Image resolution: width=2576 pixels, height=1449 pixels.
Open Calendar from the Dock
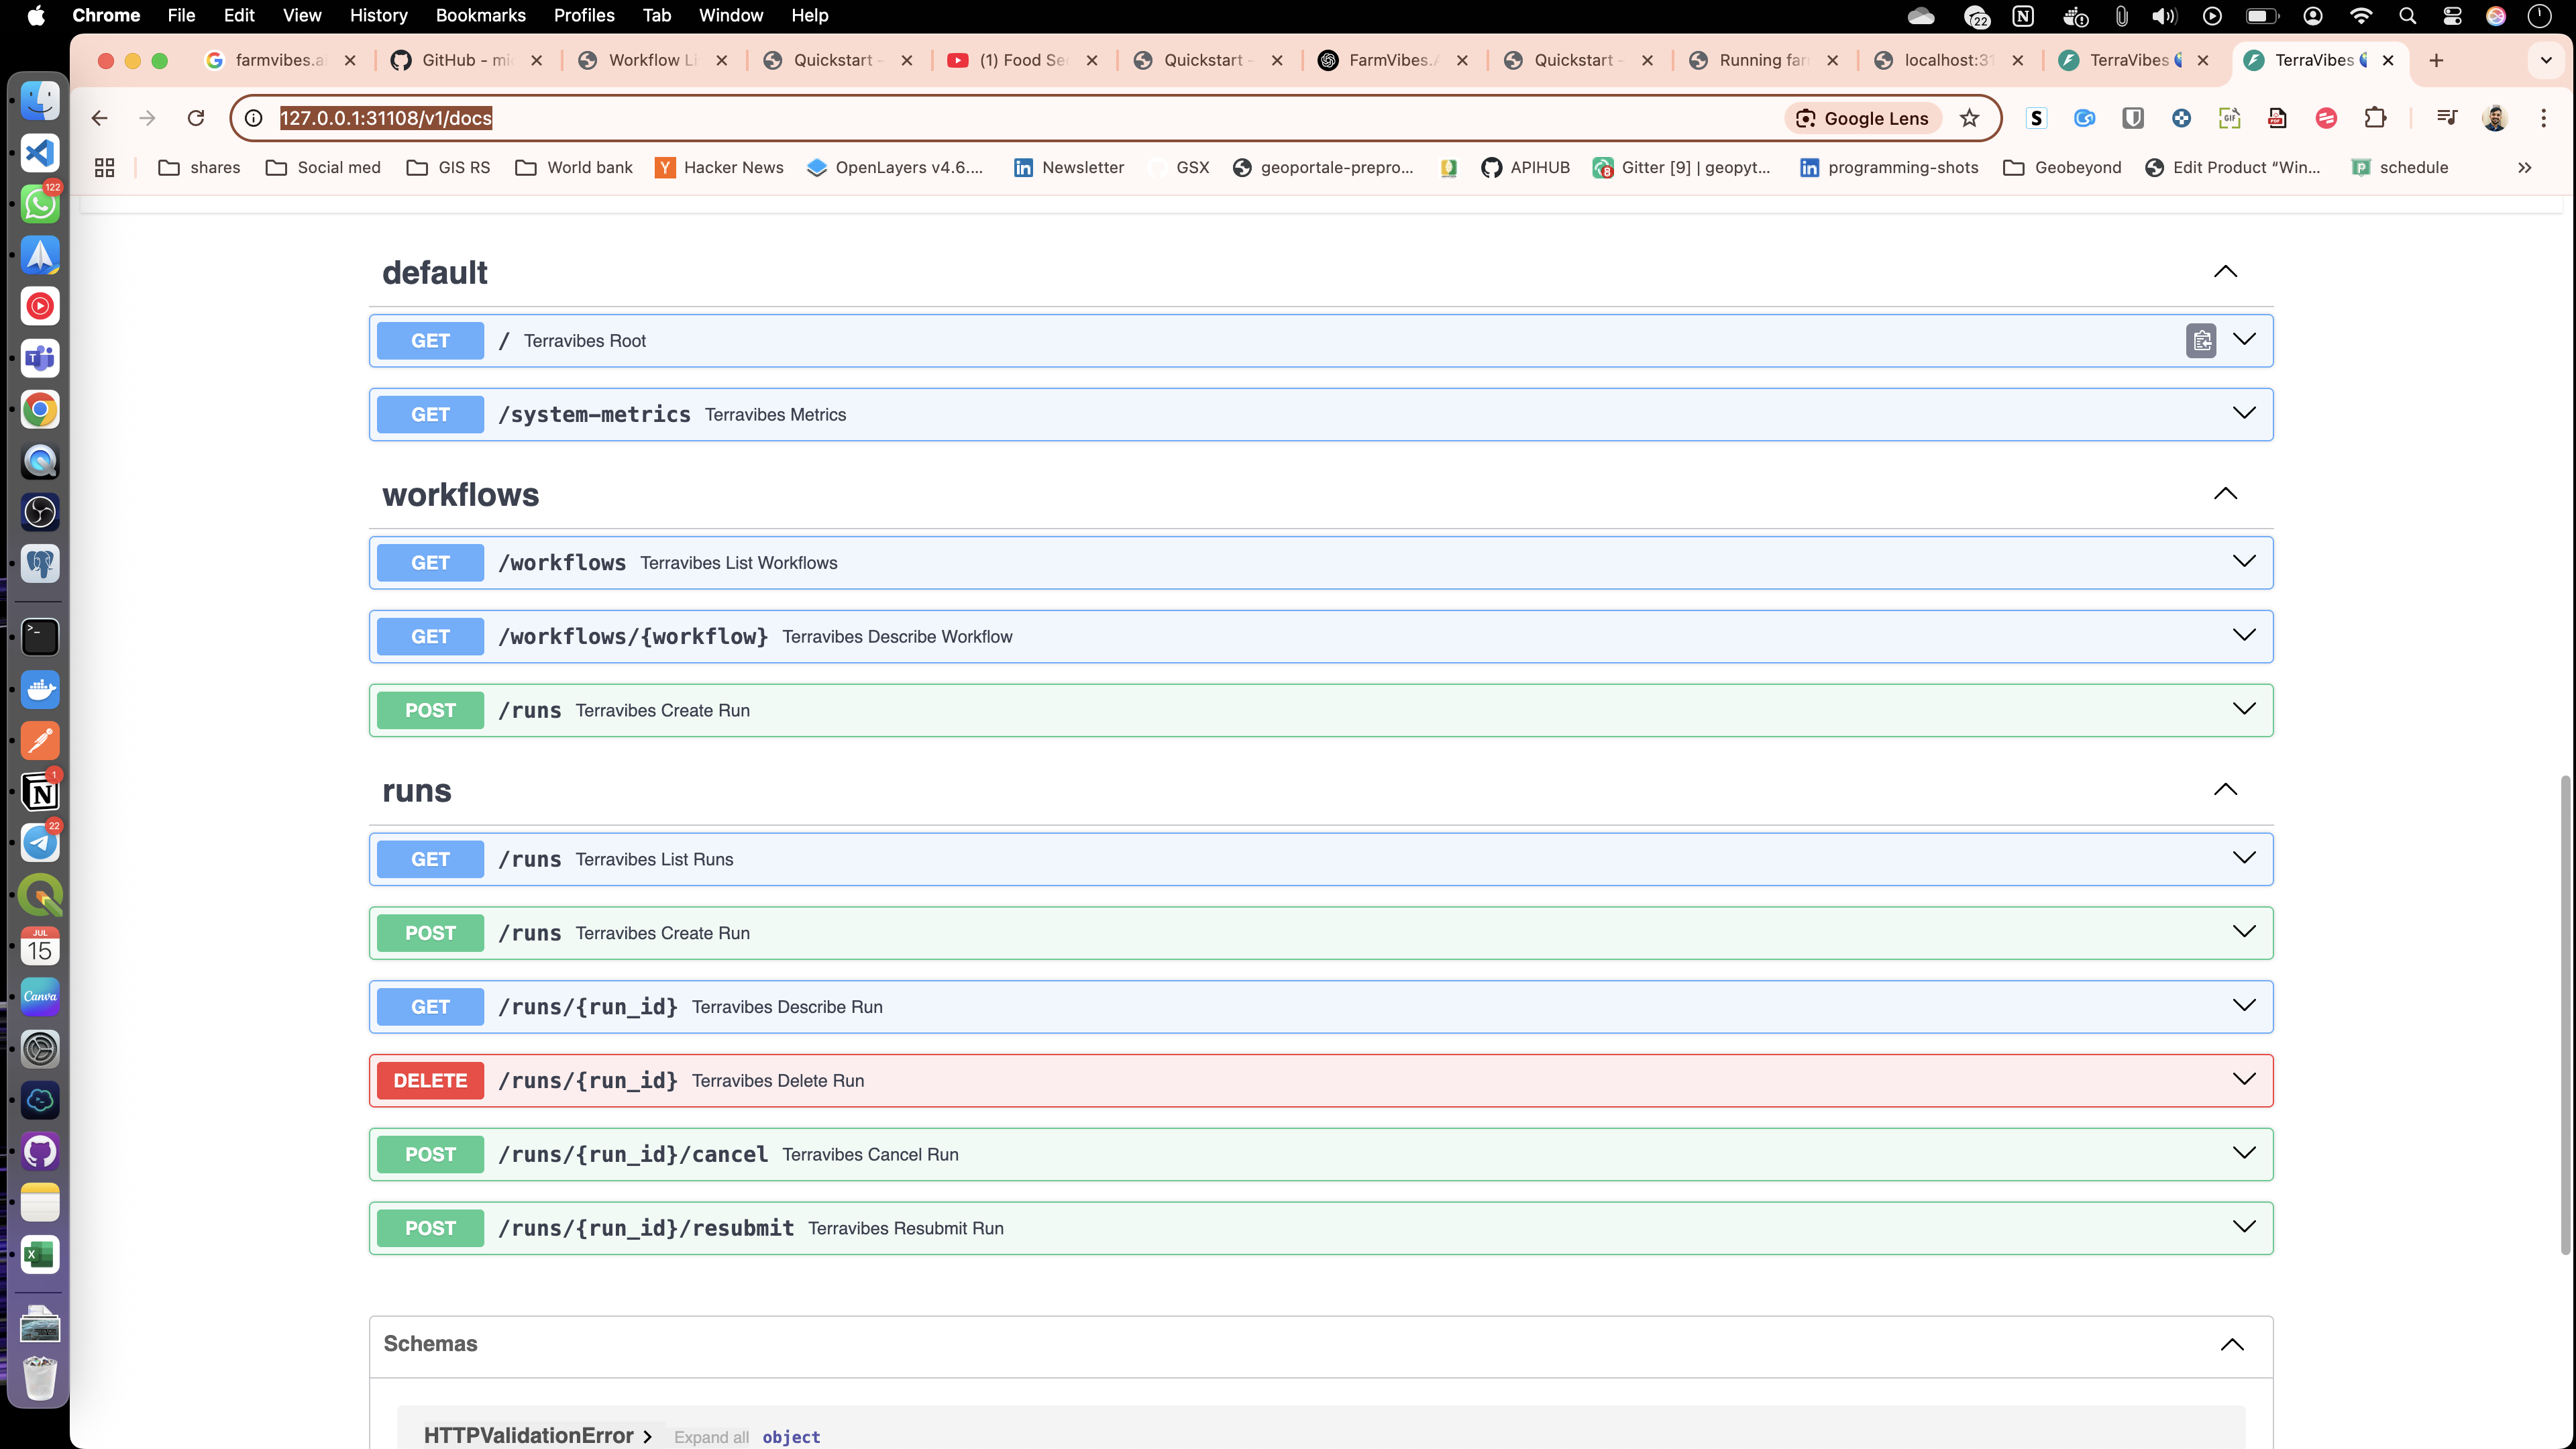[x=40, y=946]
